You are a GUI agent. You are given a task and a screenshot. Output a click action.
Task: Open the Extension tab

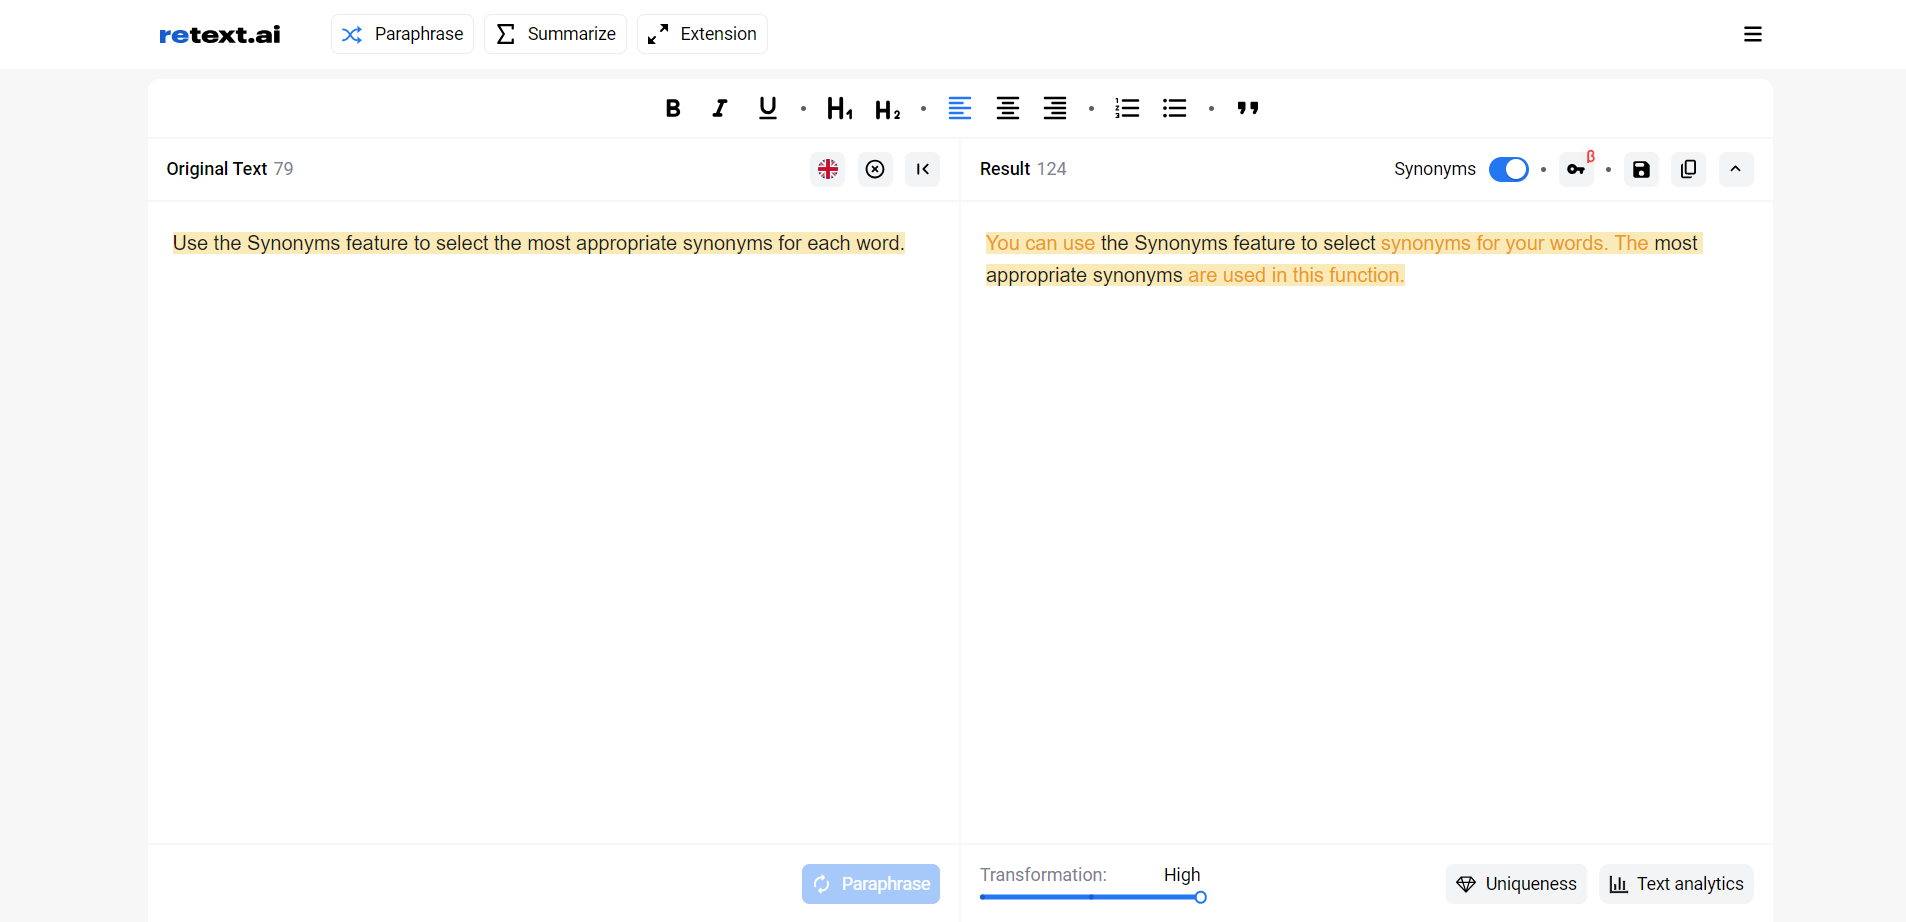tap(702, 34)
